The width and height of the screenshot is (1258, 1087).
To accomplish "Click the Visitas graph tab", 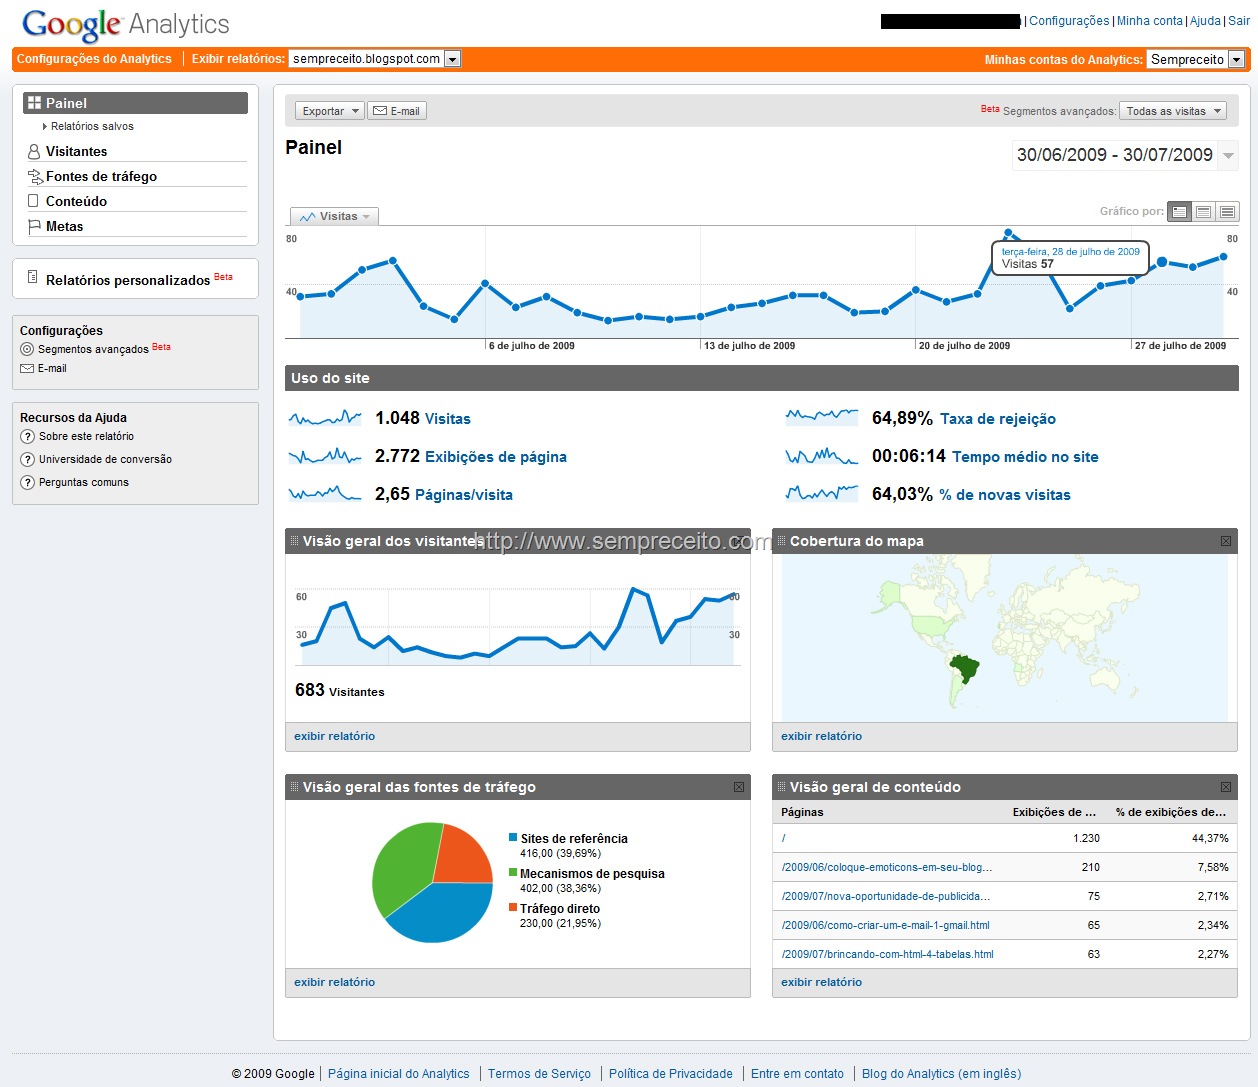I will [x=334, y=216].
